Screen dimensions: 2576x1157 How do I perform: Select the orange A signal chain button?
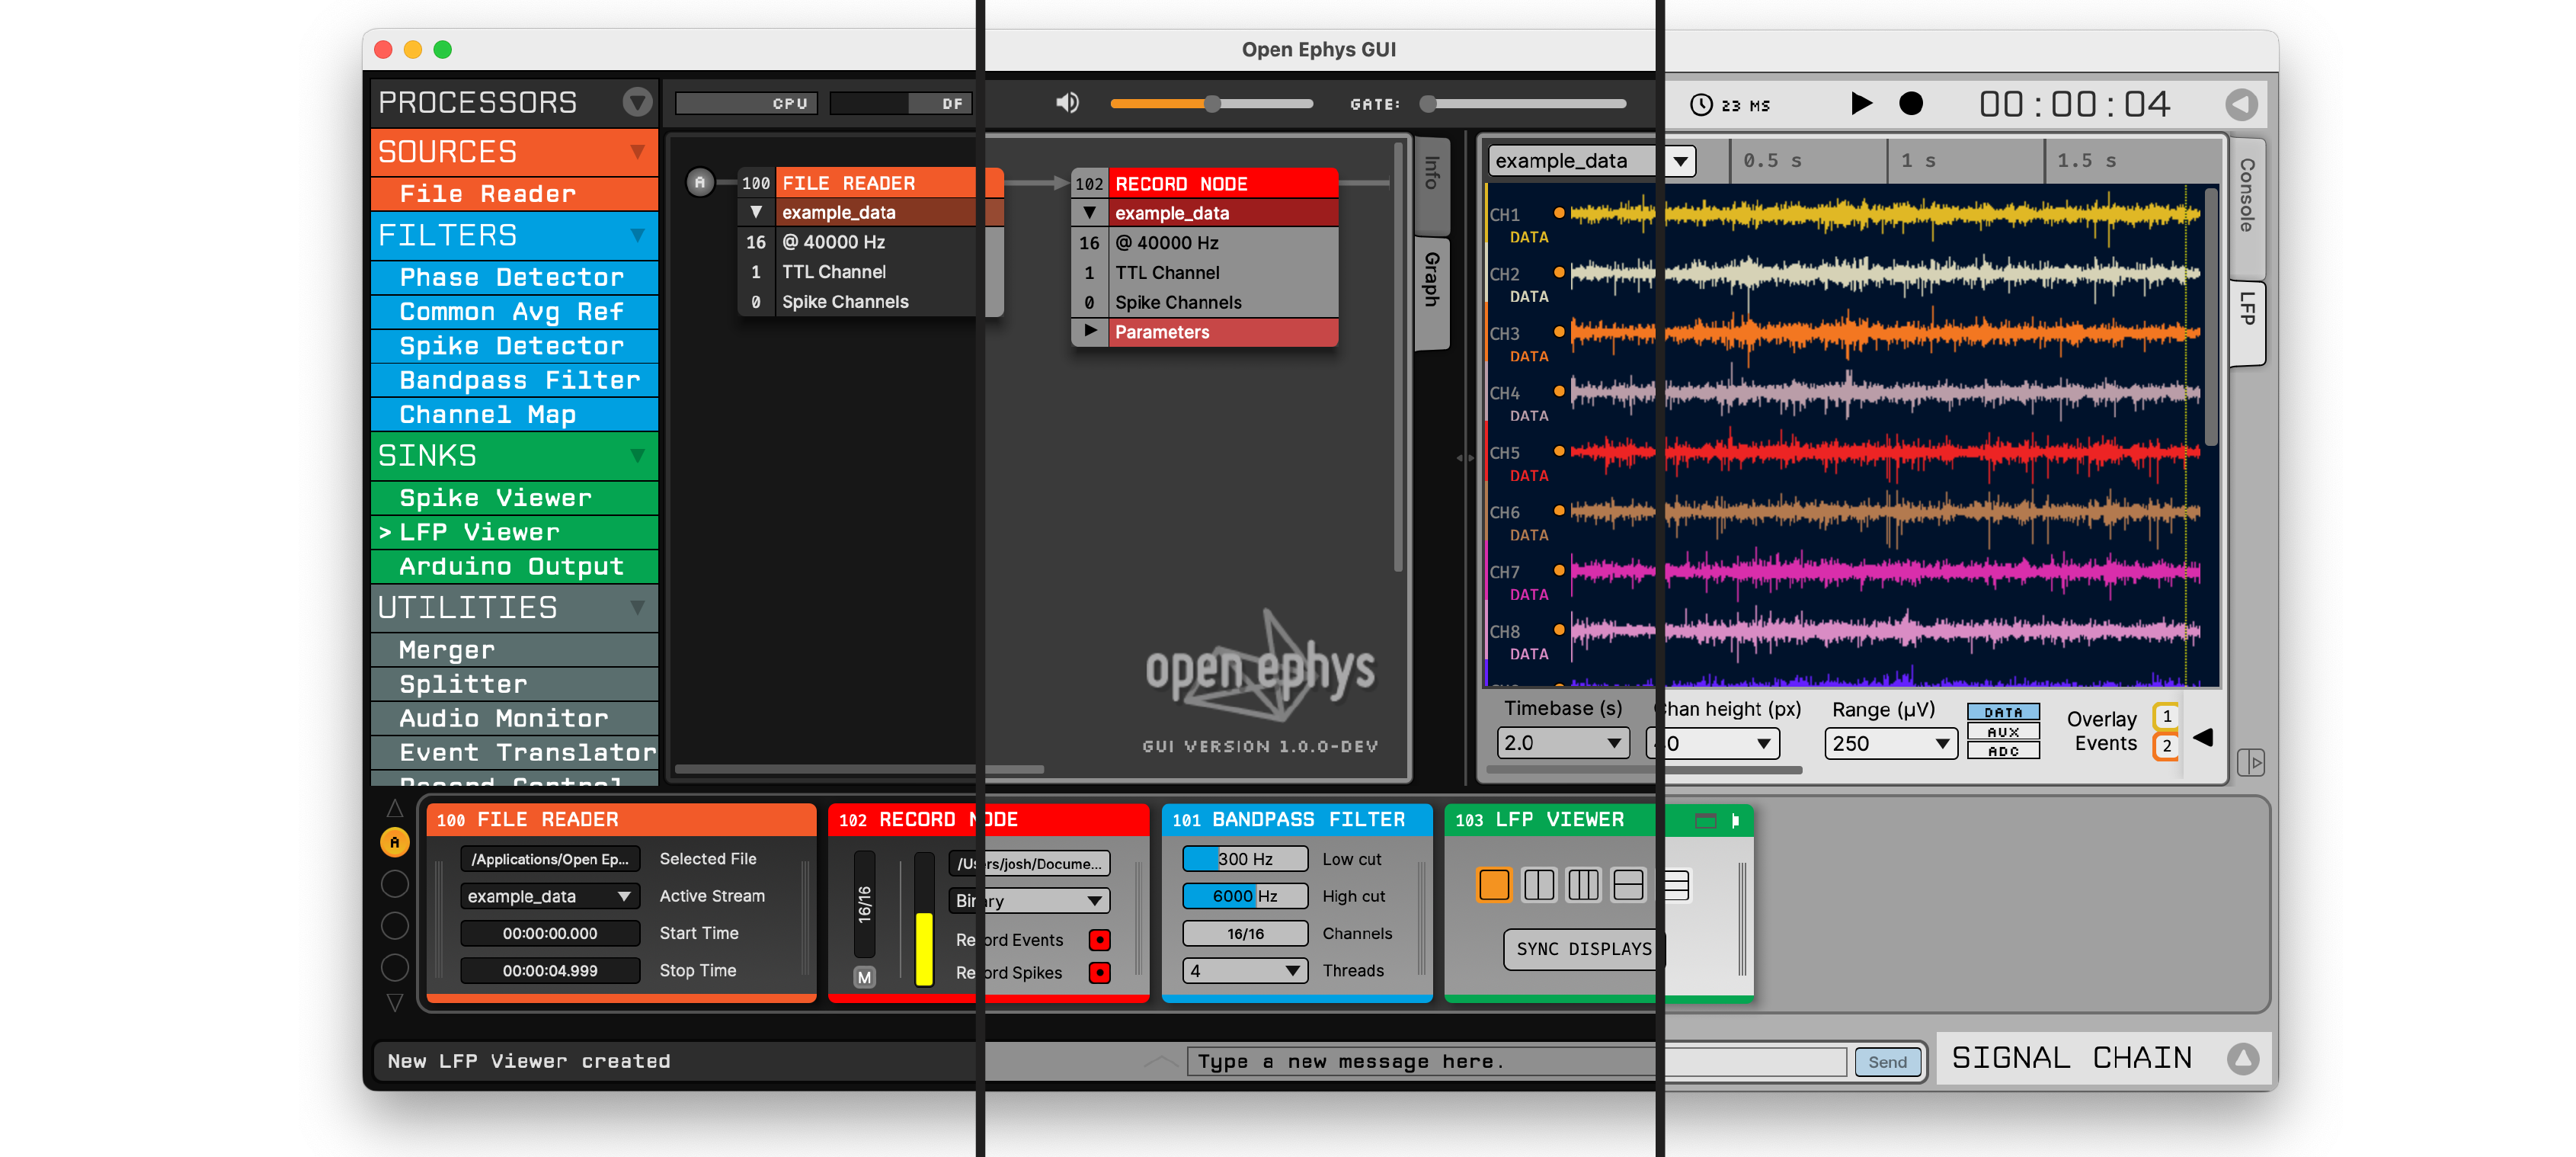(395, 843)
